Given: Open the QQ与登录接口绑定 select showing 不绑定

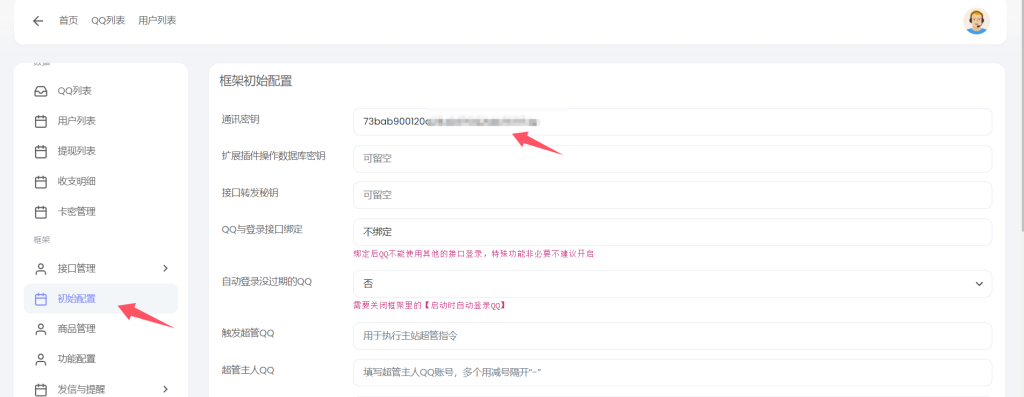Looking at the screenshot, I should coord(673,232).
